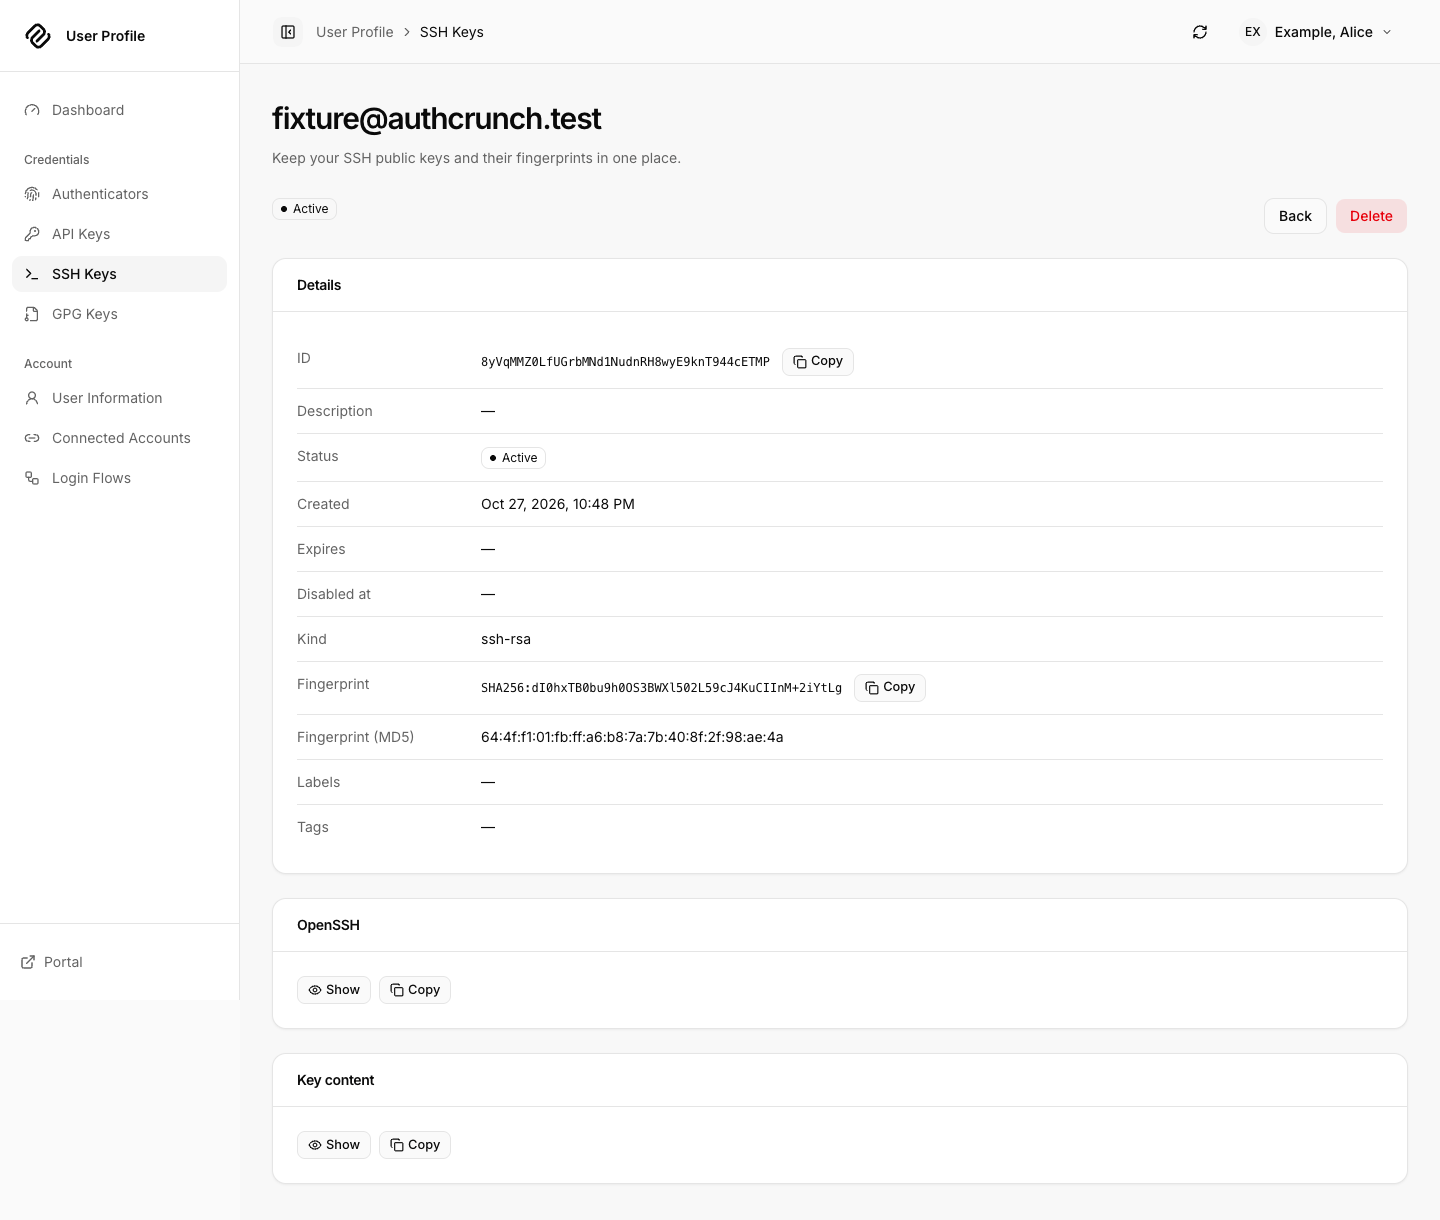
Task: Copy the key ID value
Action: tap(818, 361)
